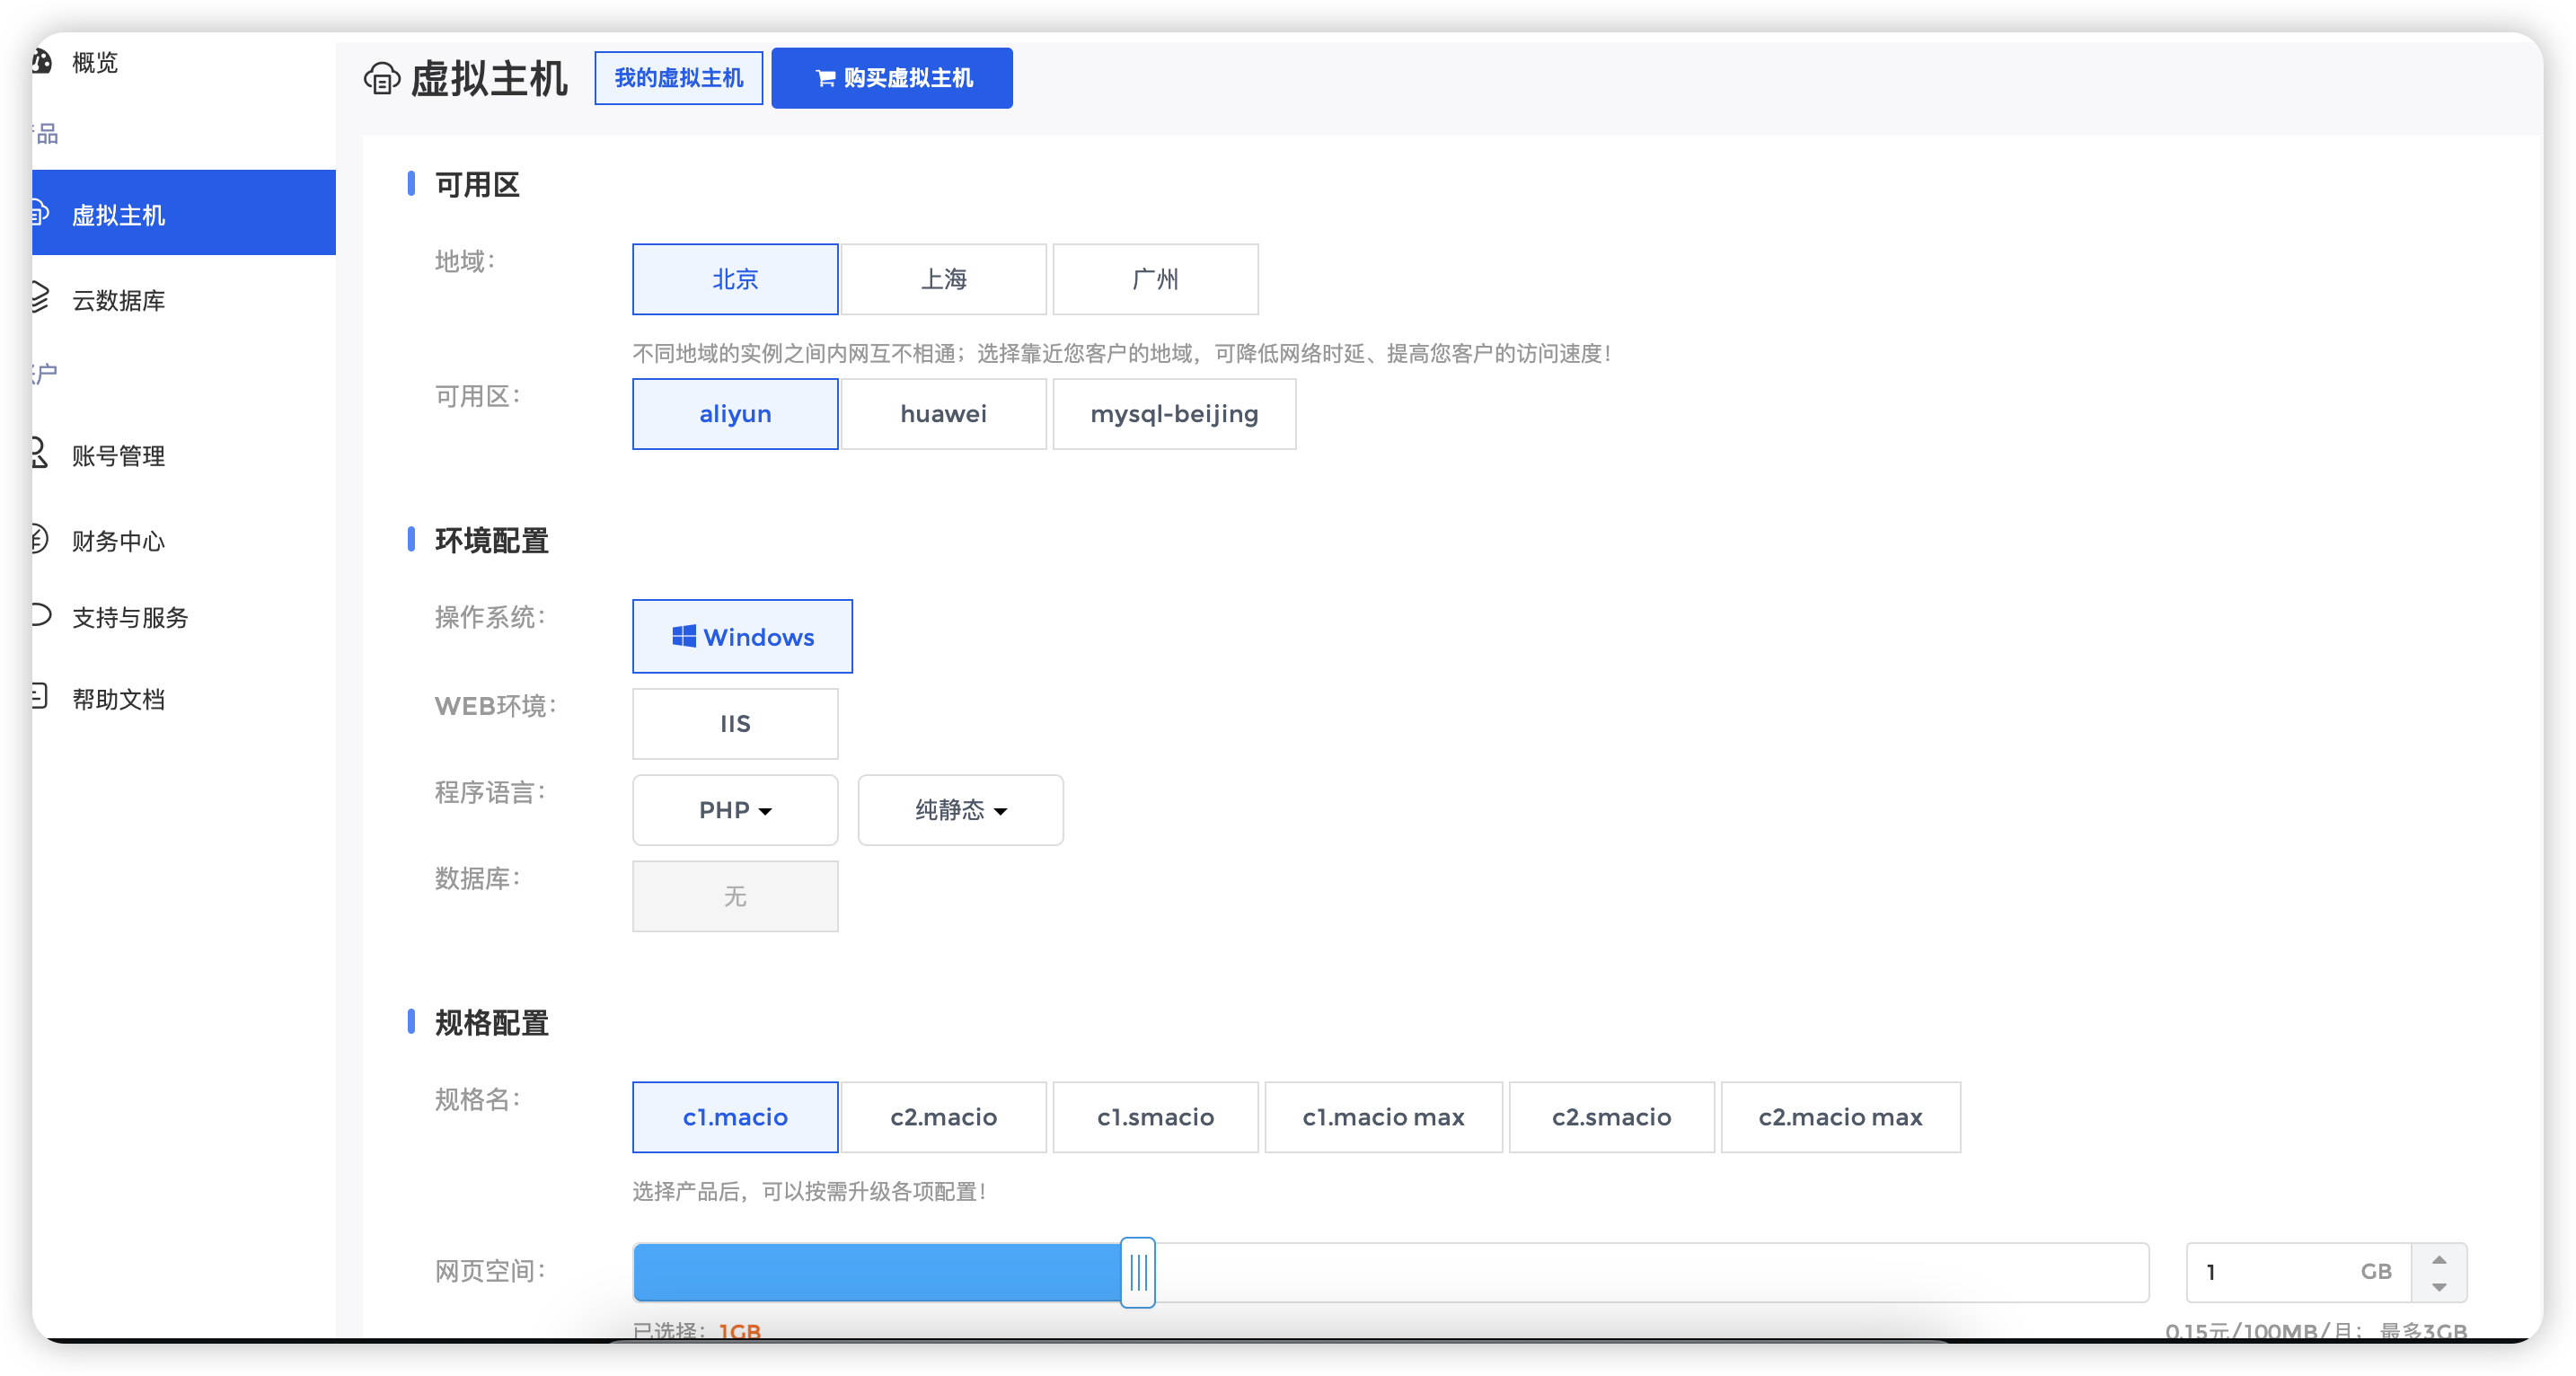Select Windows operating system
This screenshot has height=1376, width=2576.
(x=742, y=636)
